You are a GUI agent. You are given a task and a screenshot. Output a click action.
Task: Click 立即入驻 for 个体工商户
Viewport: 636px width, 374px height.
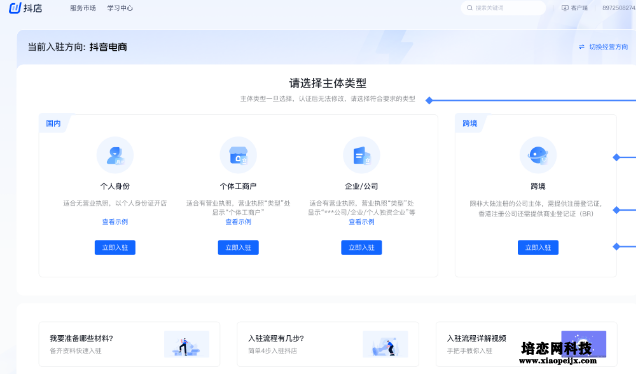coord(238,247)
